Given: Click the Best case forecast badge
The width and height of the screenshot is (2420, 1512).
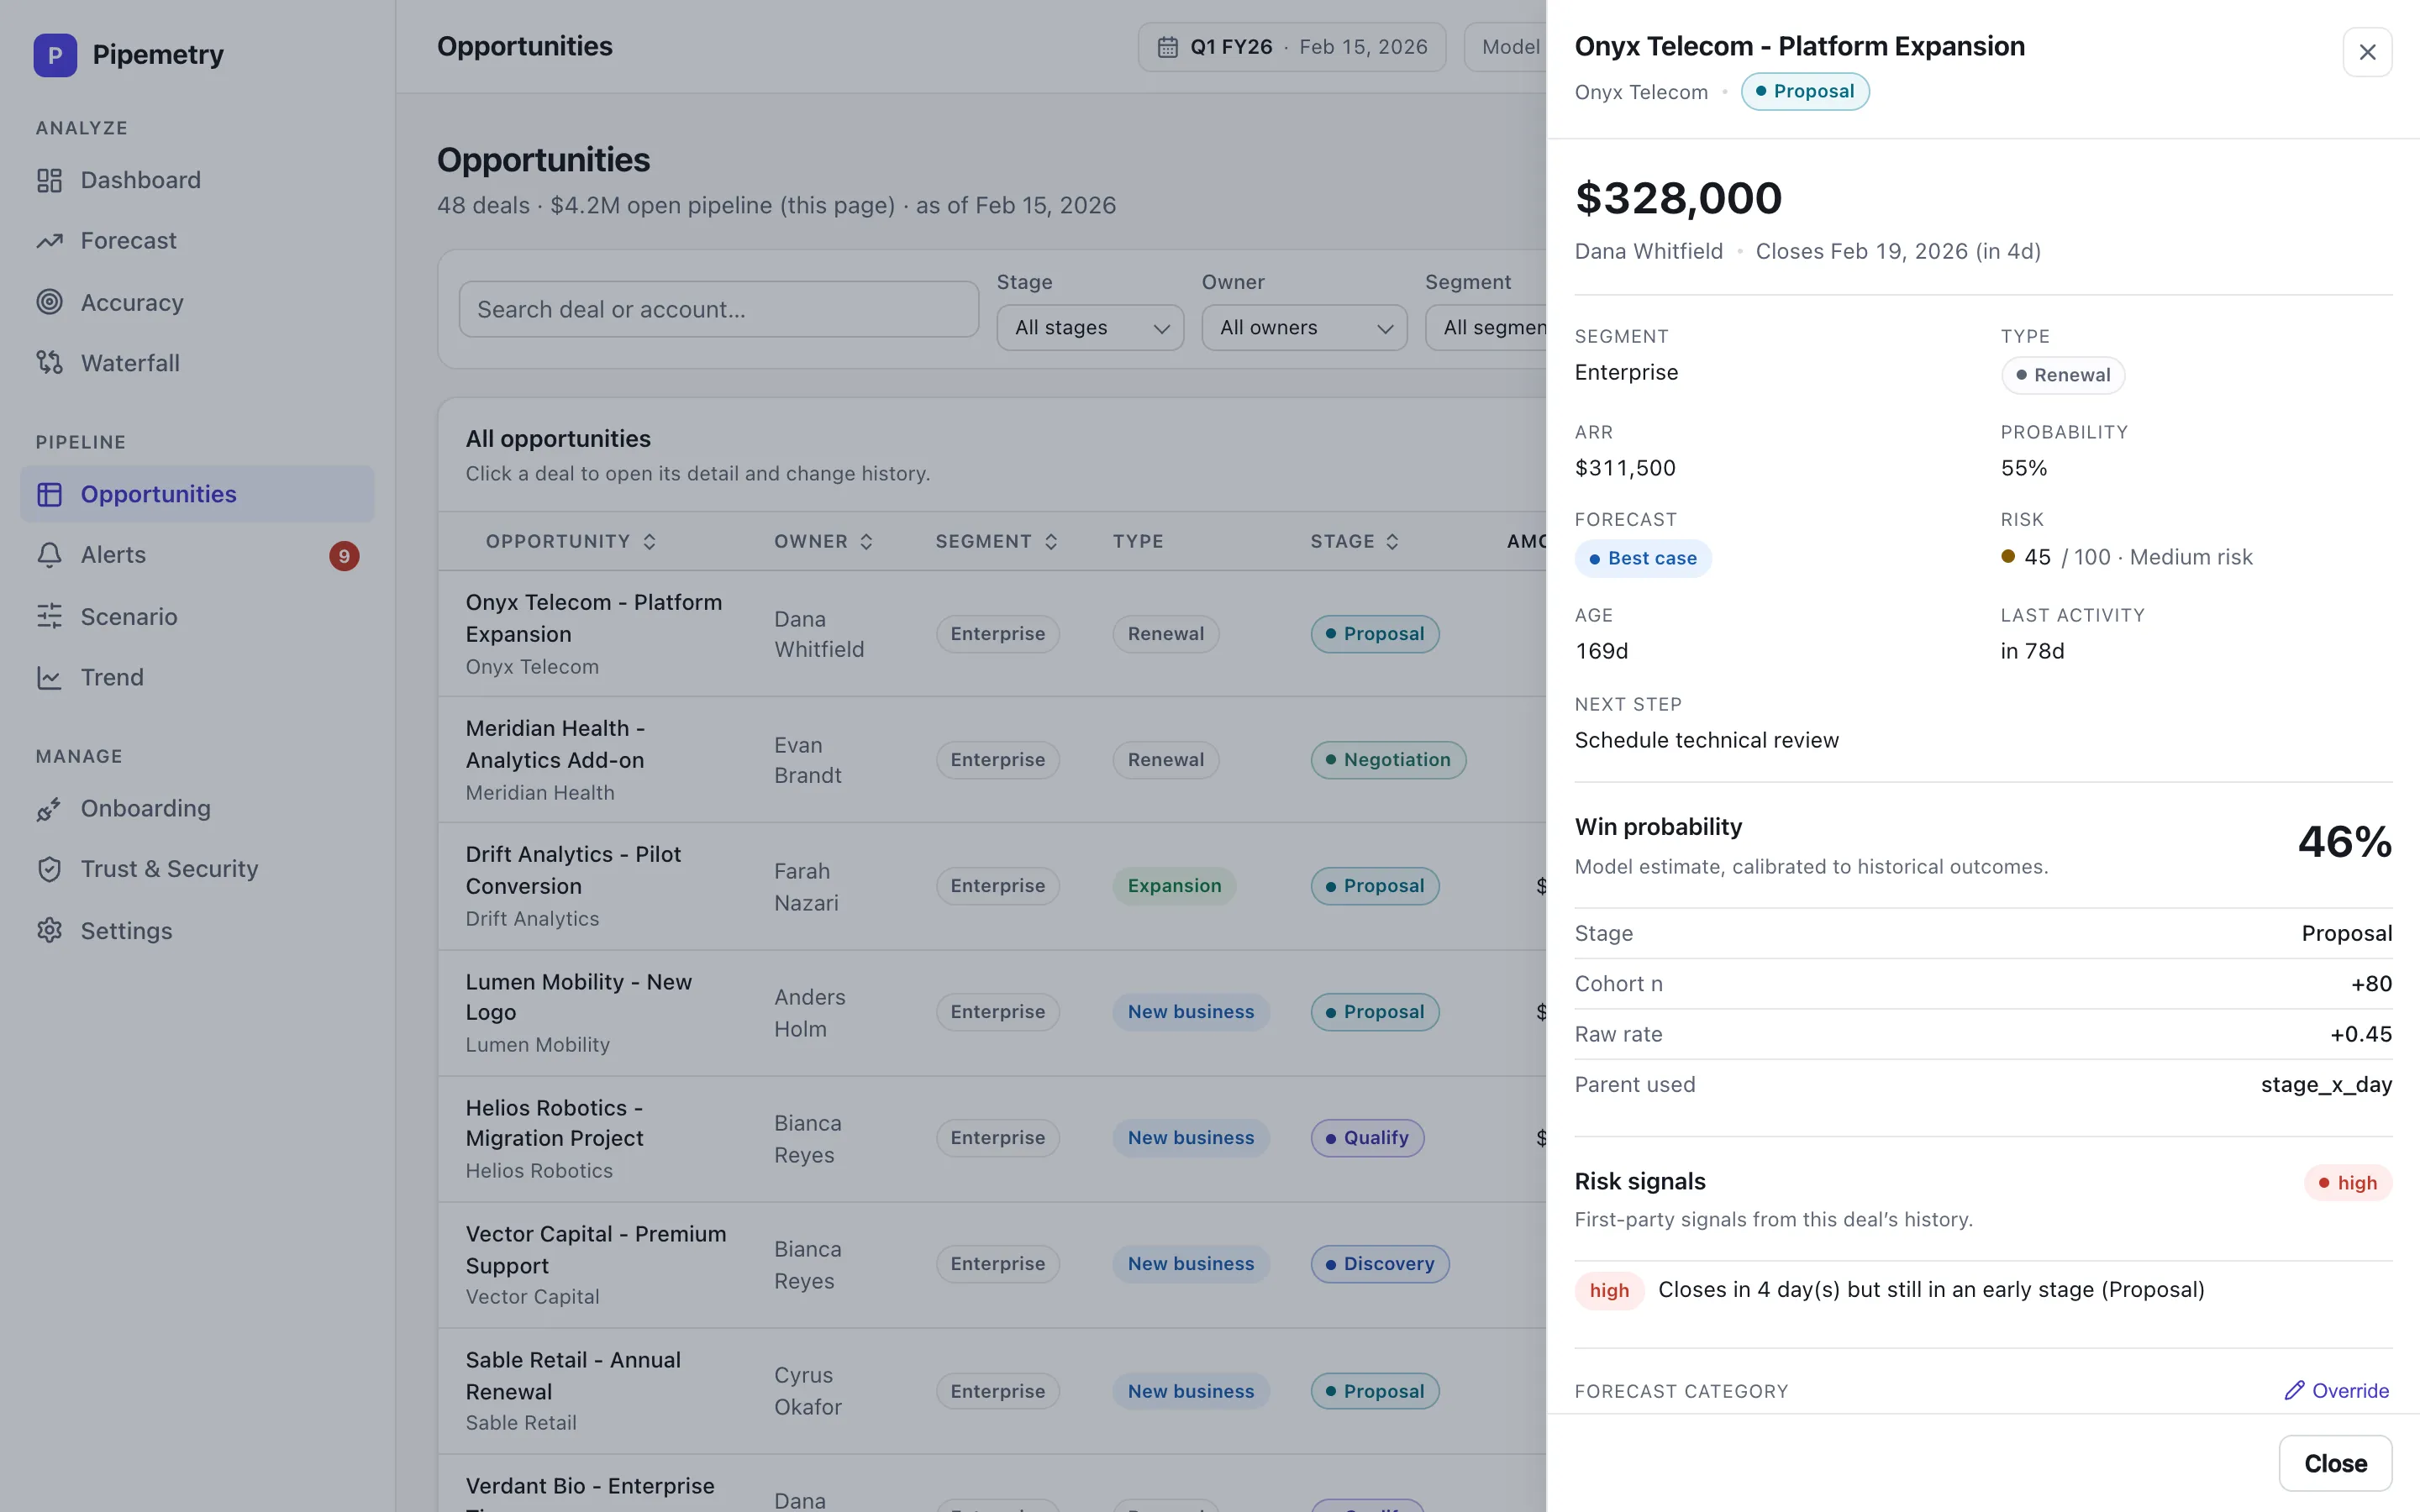Looking at the screenshot, I should pos(1643,558).
